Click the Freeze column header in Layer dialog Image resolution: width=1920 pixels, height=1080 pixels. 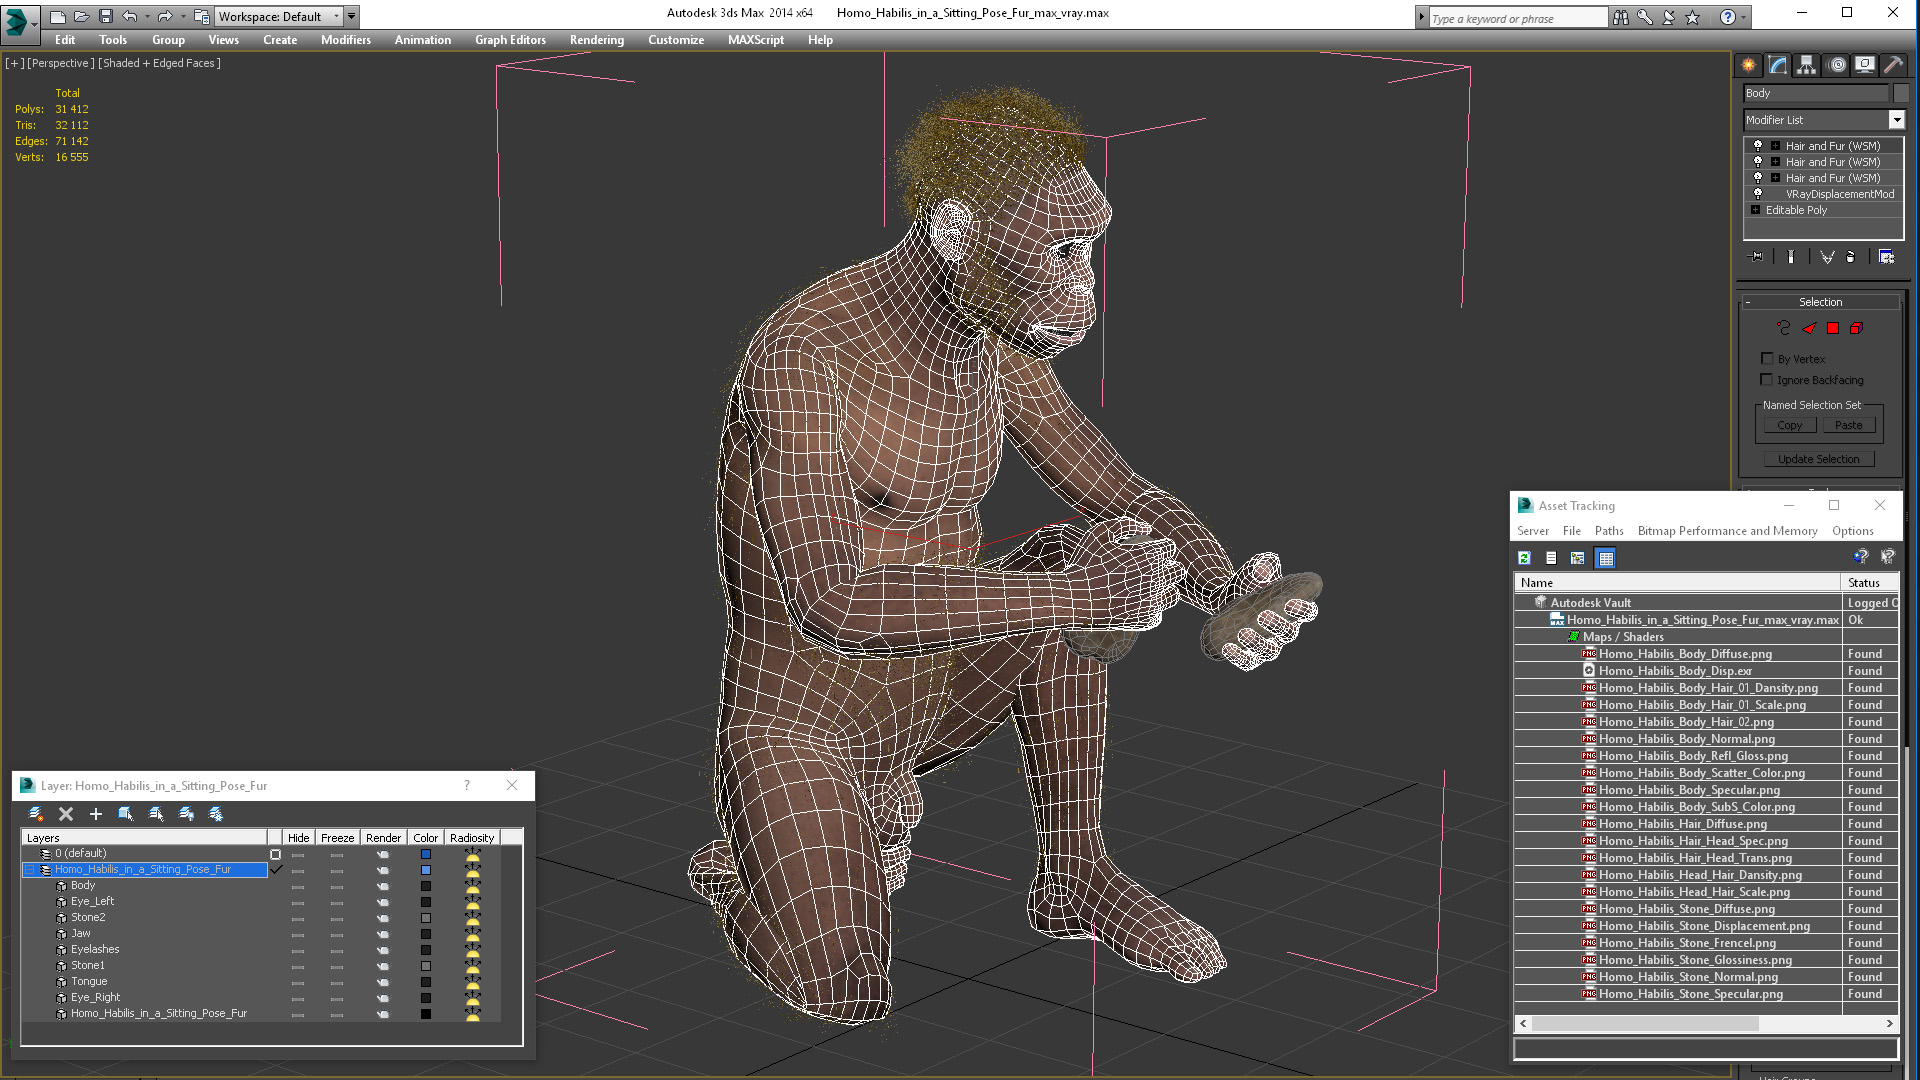pyautogui.click(x=337, y=838)
